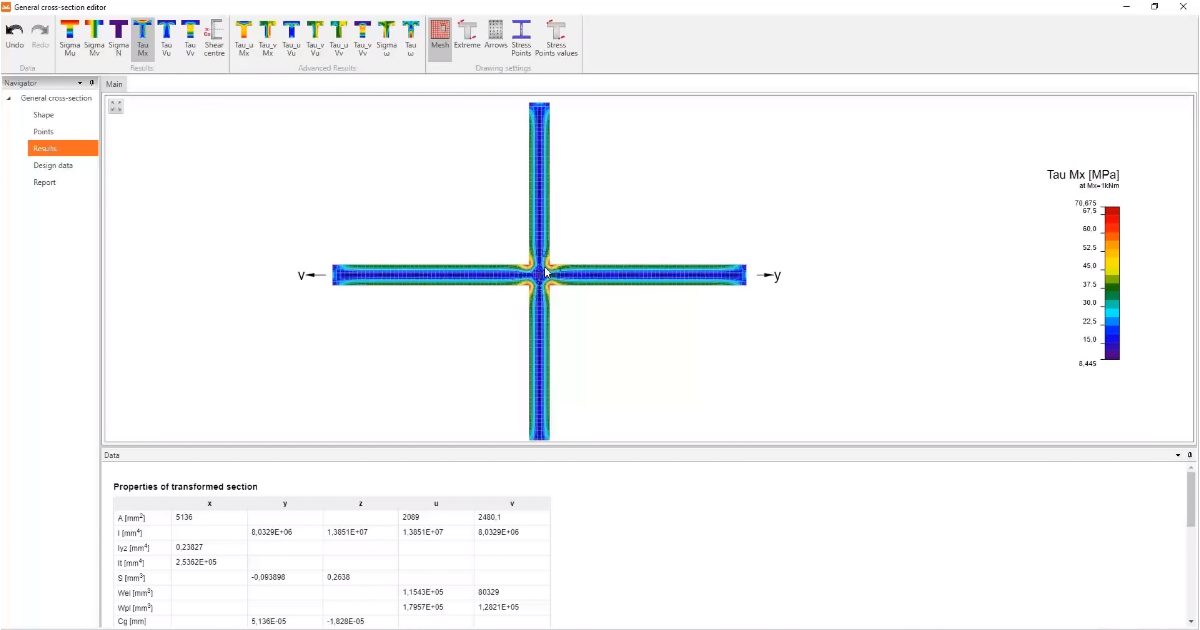Show advanced Tau_v Mx result
This screenshot has height=630, width=1200.
click(268, 38)
